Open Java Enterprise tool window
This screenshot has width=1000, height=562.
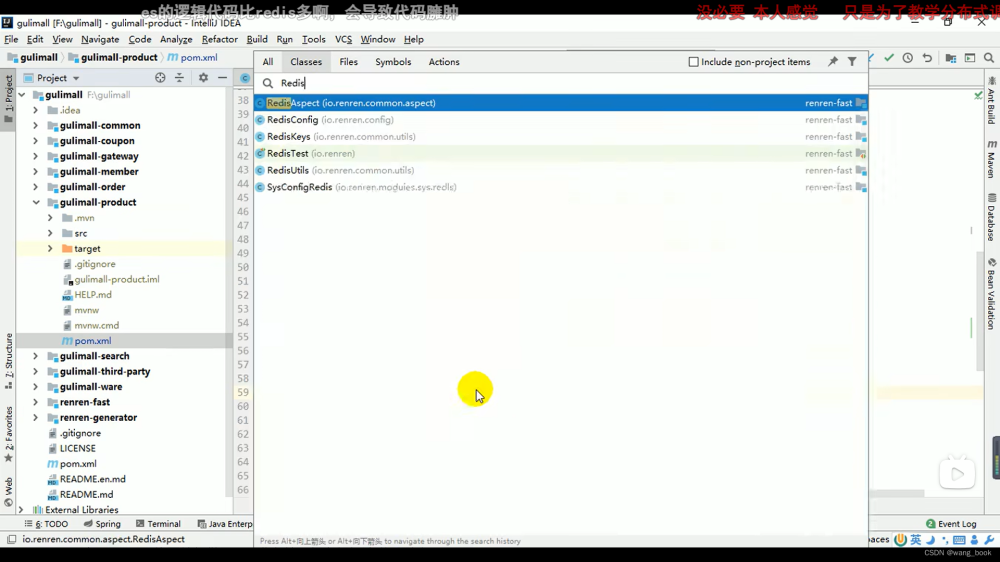click(224, 524)
